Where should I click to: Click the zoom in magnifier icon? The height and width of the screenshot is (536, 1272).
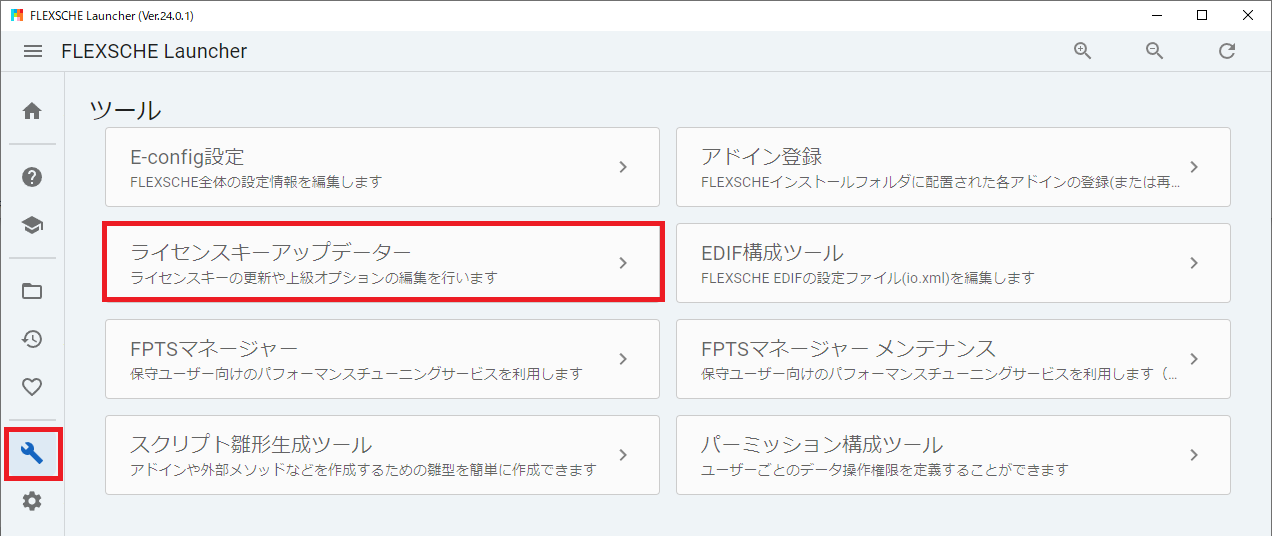1082,51
